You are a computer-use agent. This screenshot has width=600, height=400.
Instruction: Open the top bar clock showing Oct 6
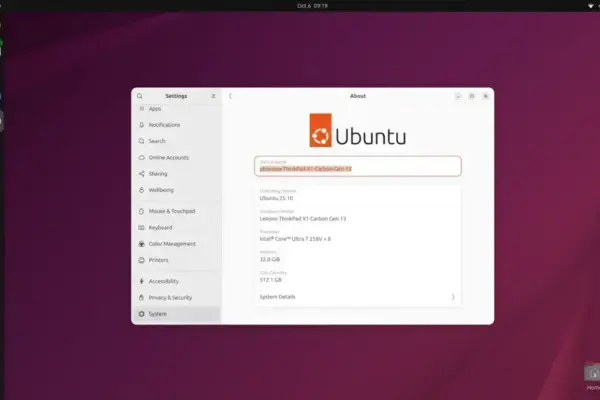[x=312, y=6]
